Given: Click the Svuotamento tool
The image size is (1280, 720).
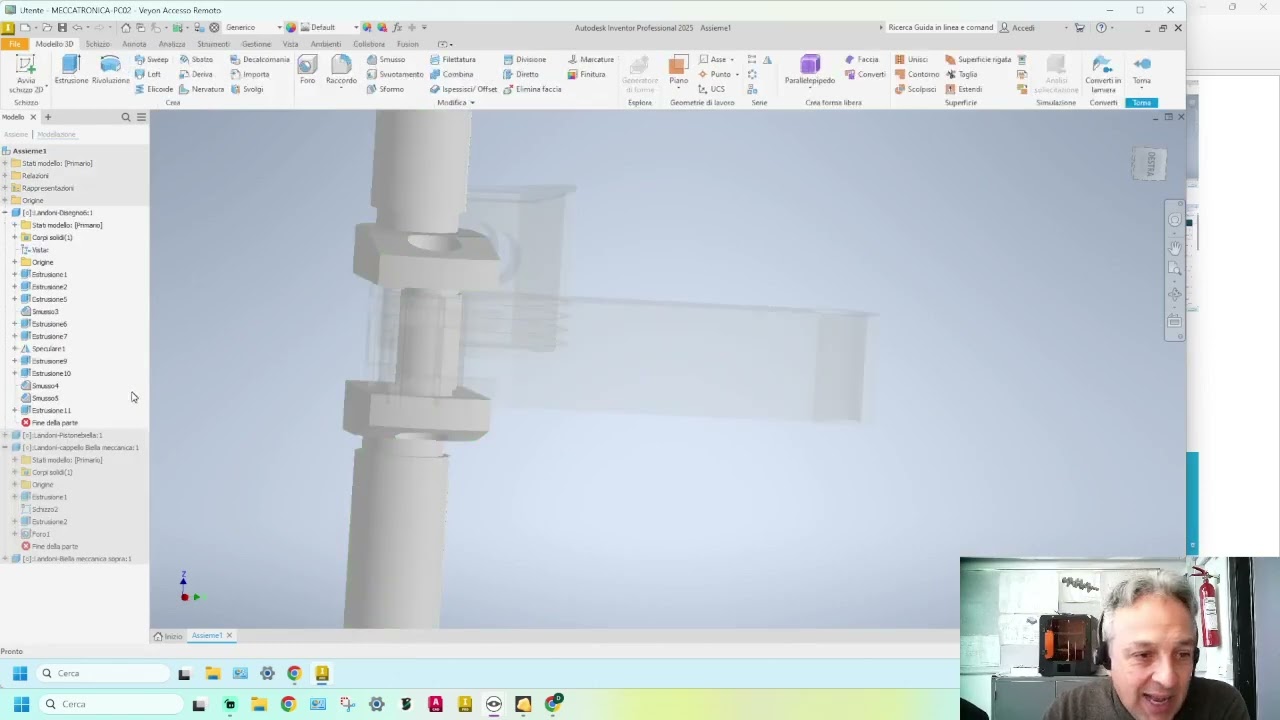Looking at the screenshot, I should coord(395,74).
